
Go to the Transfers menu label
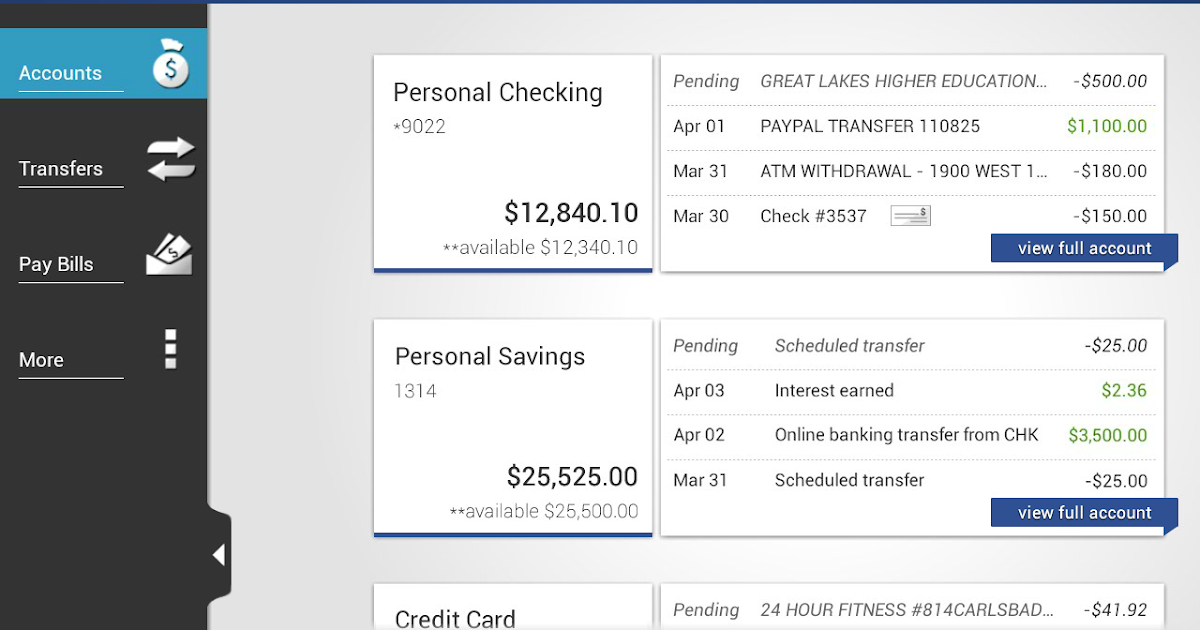pyautogui.click(x=61, y=169)
